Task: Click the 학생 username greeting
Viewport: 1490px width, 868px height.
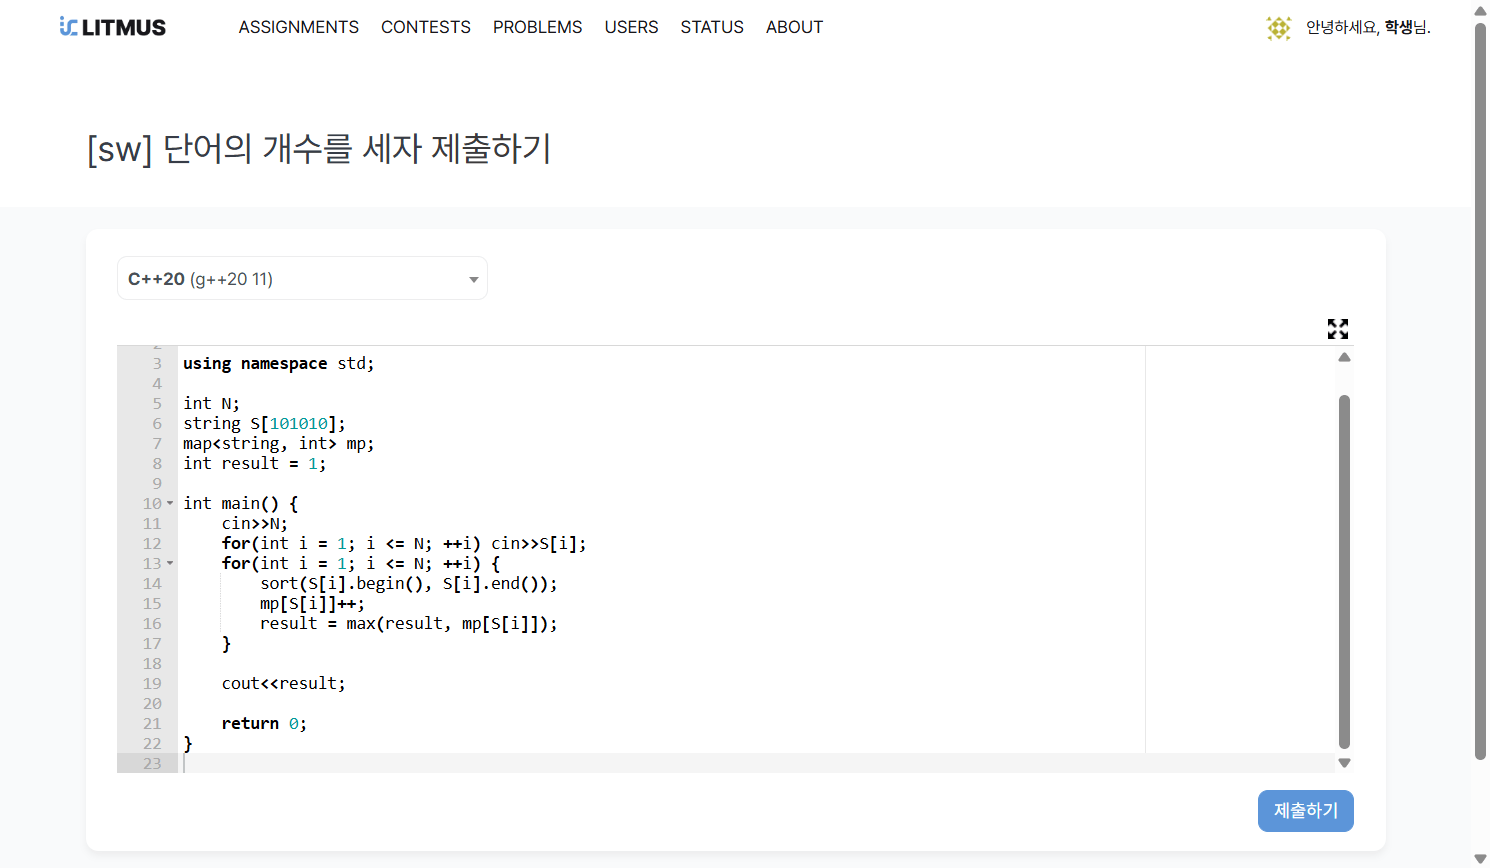Action: [x=1368, y=28]
